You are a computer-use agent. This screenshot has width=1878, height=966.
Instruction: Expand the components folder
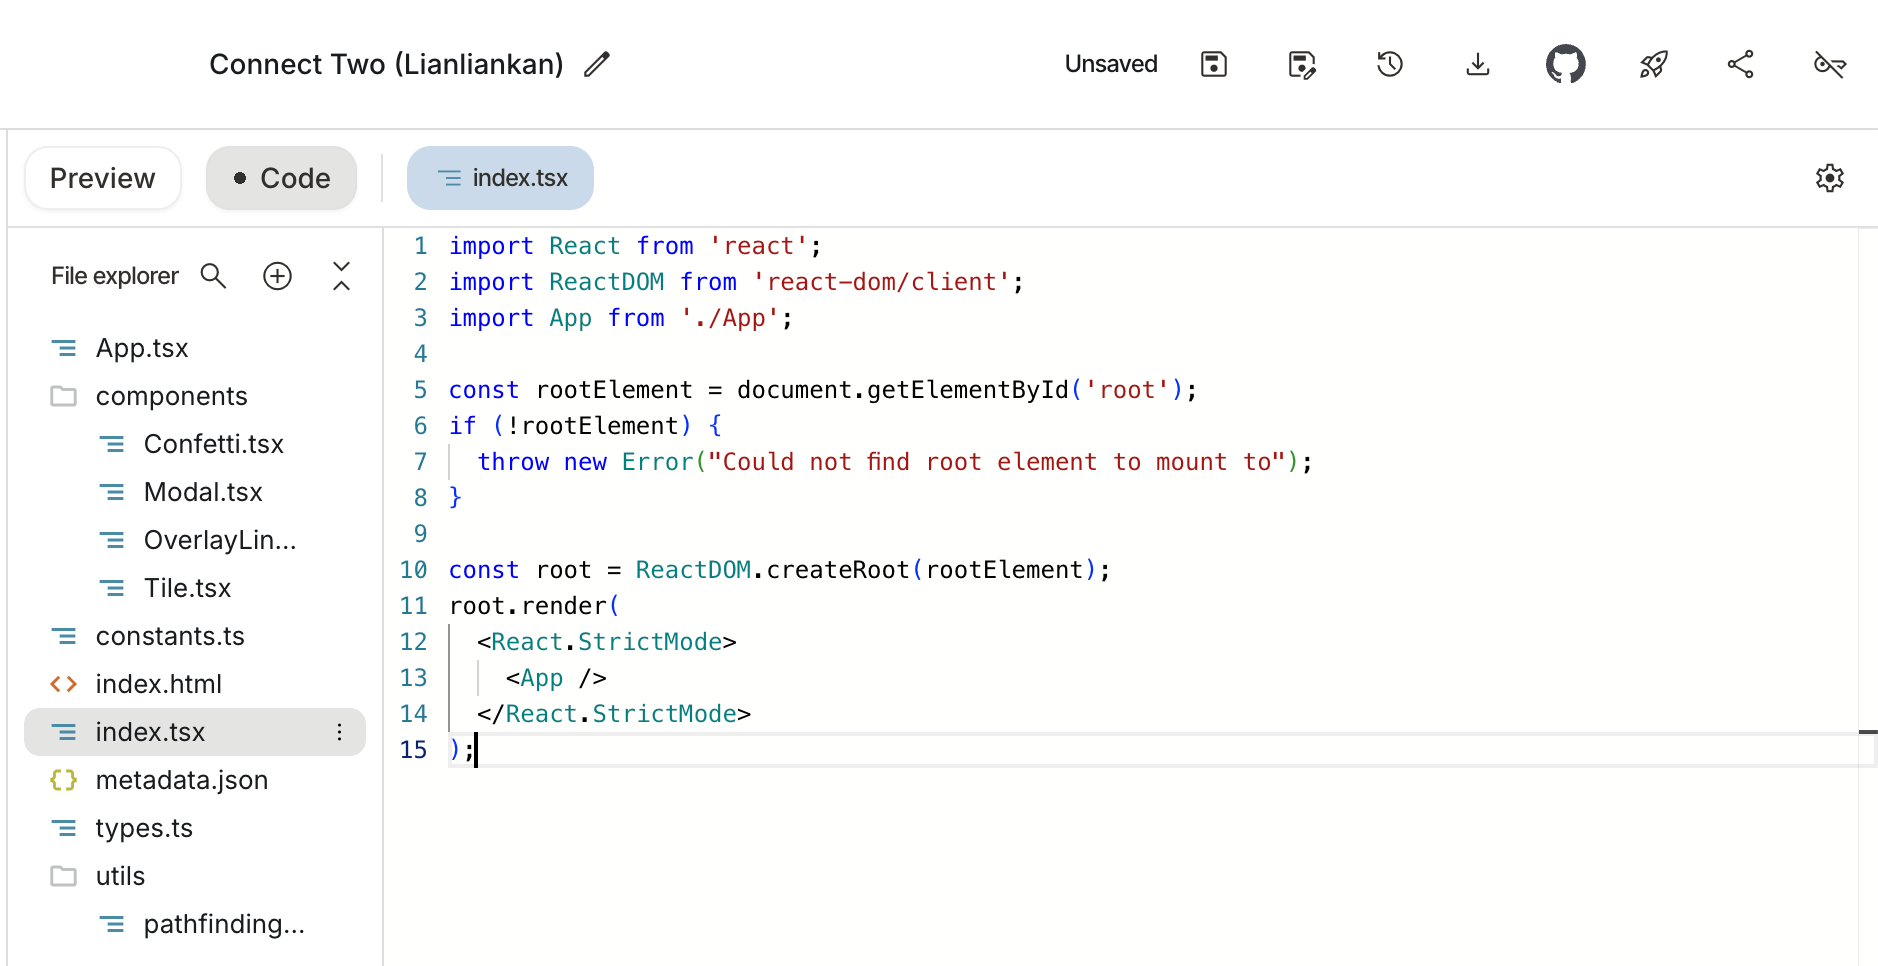(194, 396)
